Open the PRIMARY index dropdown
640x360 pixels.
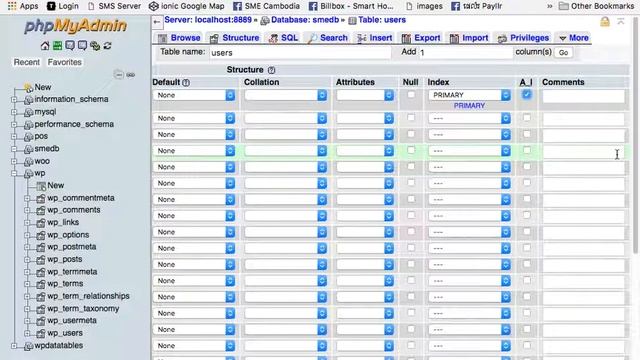point(469,95)
